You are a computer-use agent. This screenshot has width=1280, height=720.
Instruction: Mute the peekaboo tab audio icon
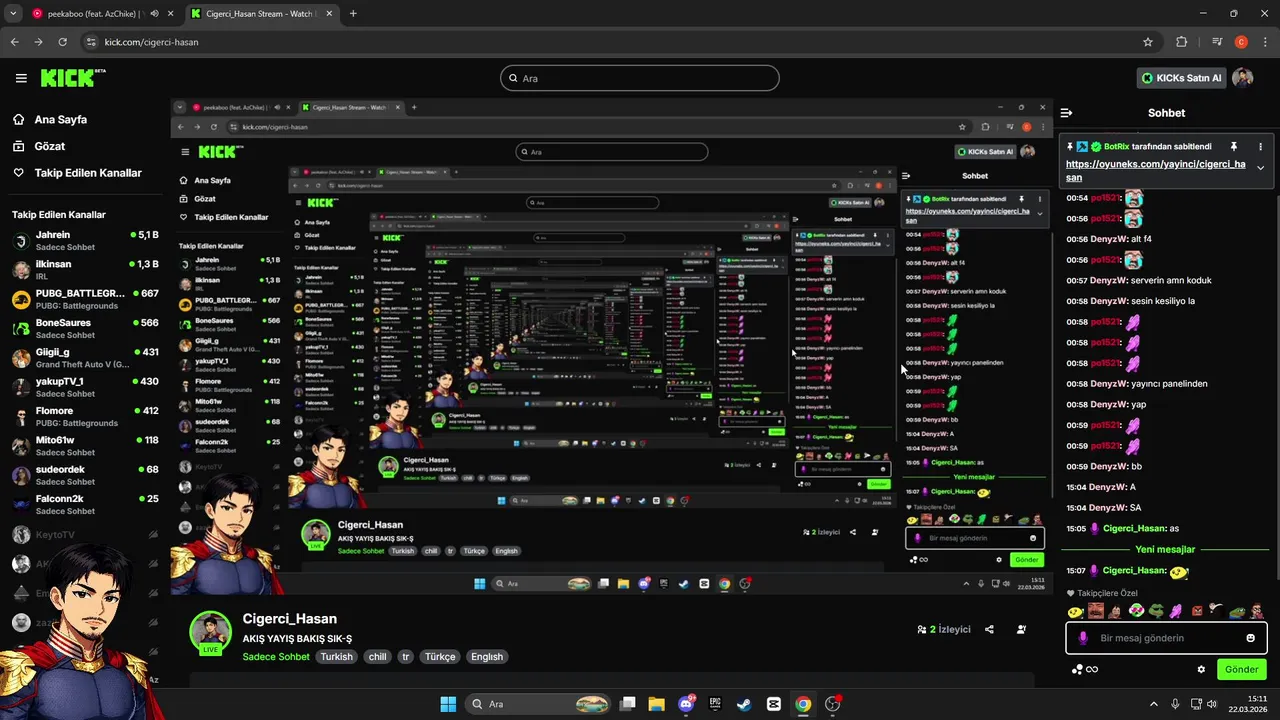coord(154,14)
